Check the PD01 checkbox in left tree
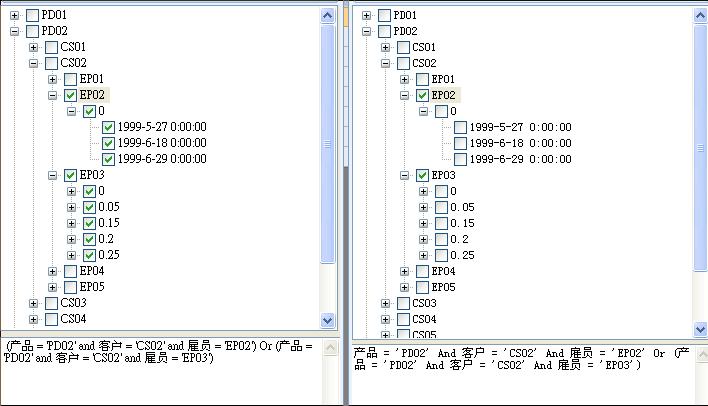The image size is (708, 406). (x=33, y=15)
